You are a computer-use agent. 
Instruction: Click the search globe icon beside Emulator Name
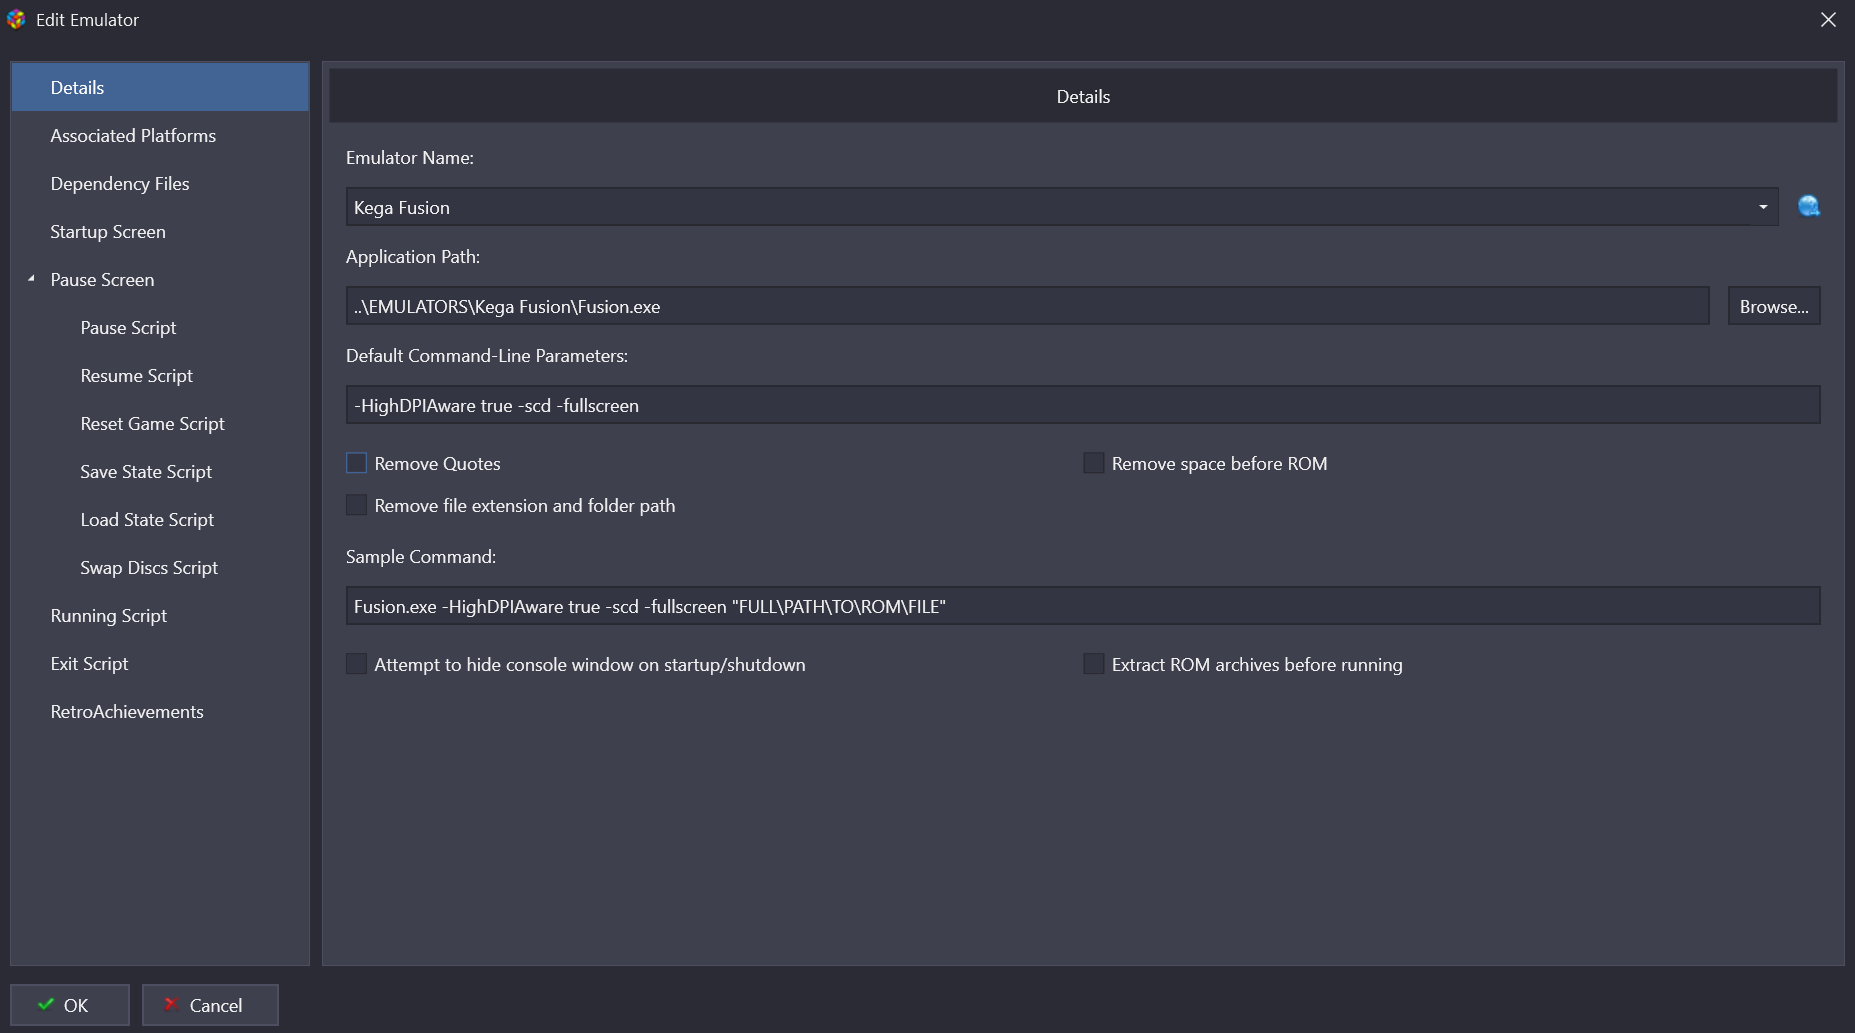pos(1808,207)
